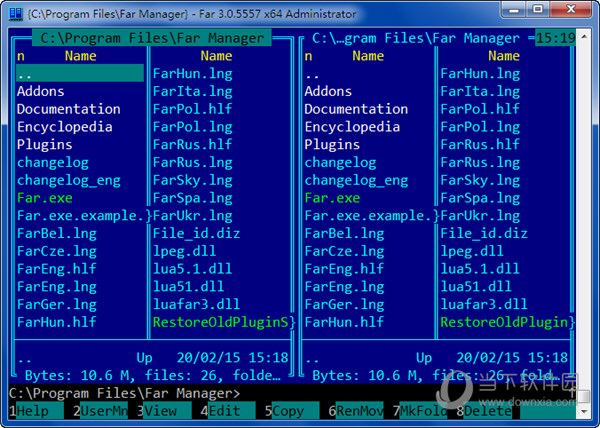Click the Far Manager title bar icon

coord(16,14)
